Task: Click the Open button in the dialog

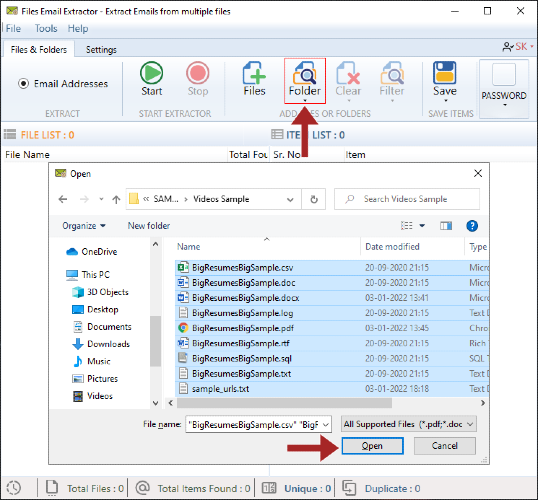Action: click(372, 446)
